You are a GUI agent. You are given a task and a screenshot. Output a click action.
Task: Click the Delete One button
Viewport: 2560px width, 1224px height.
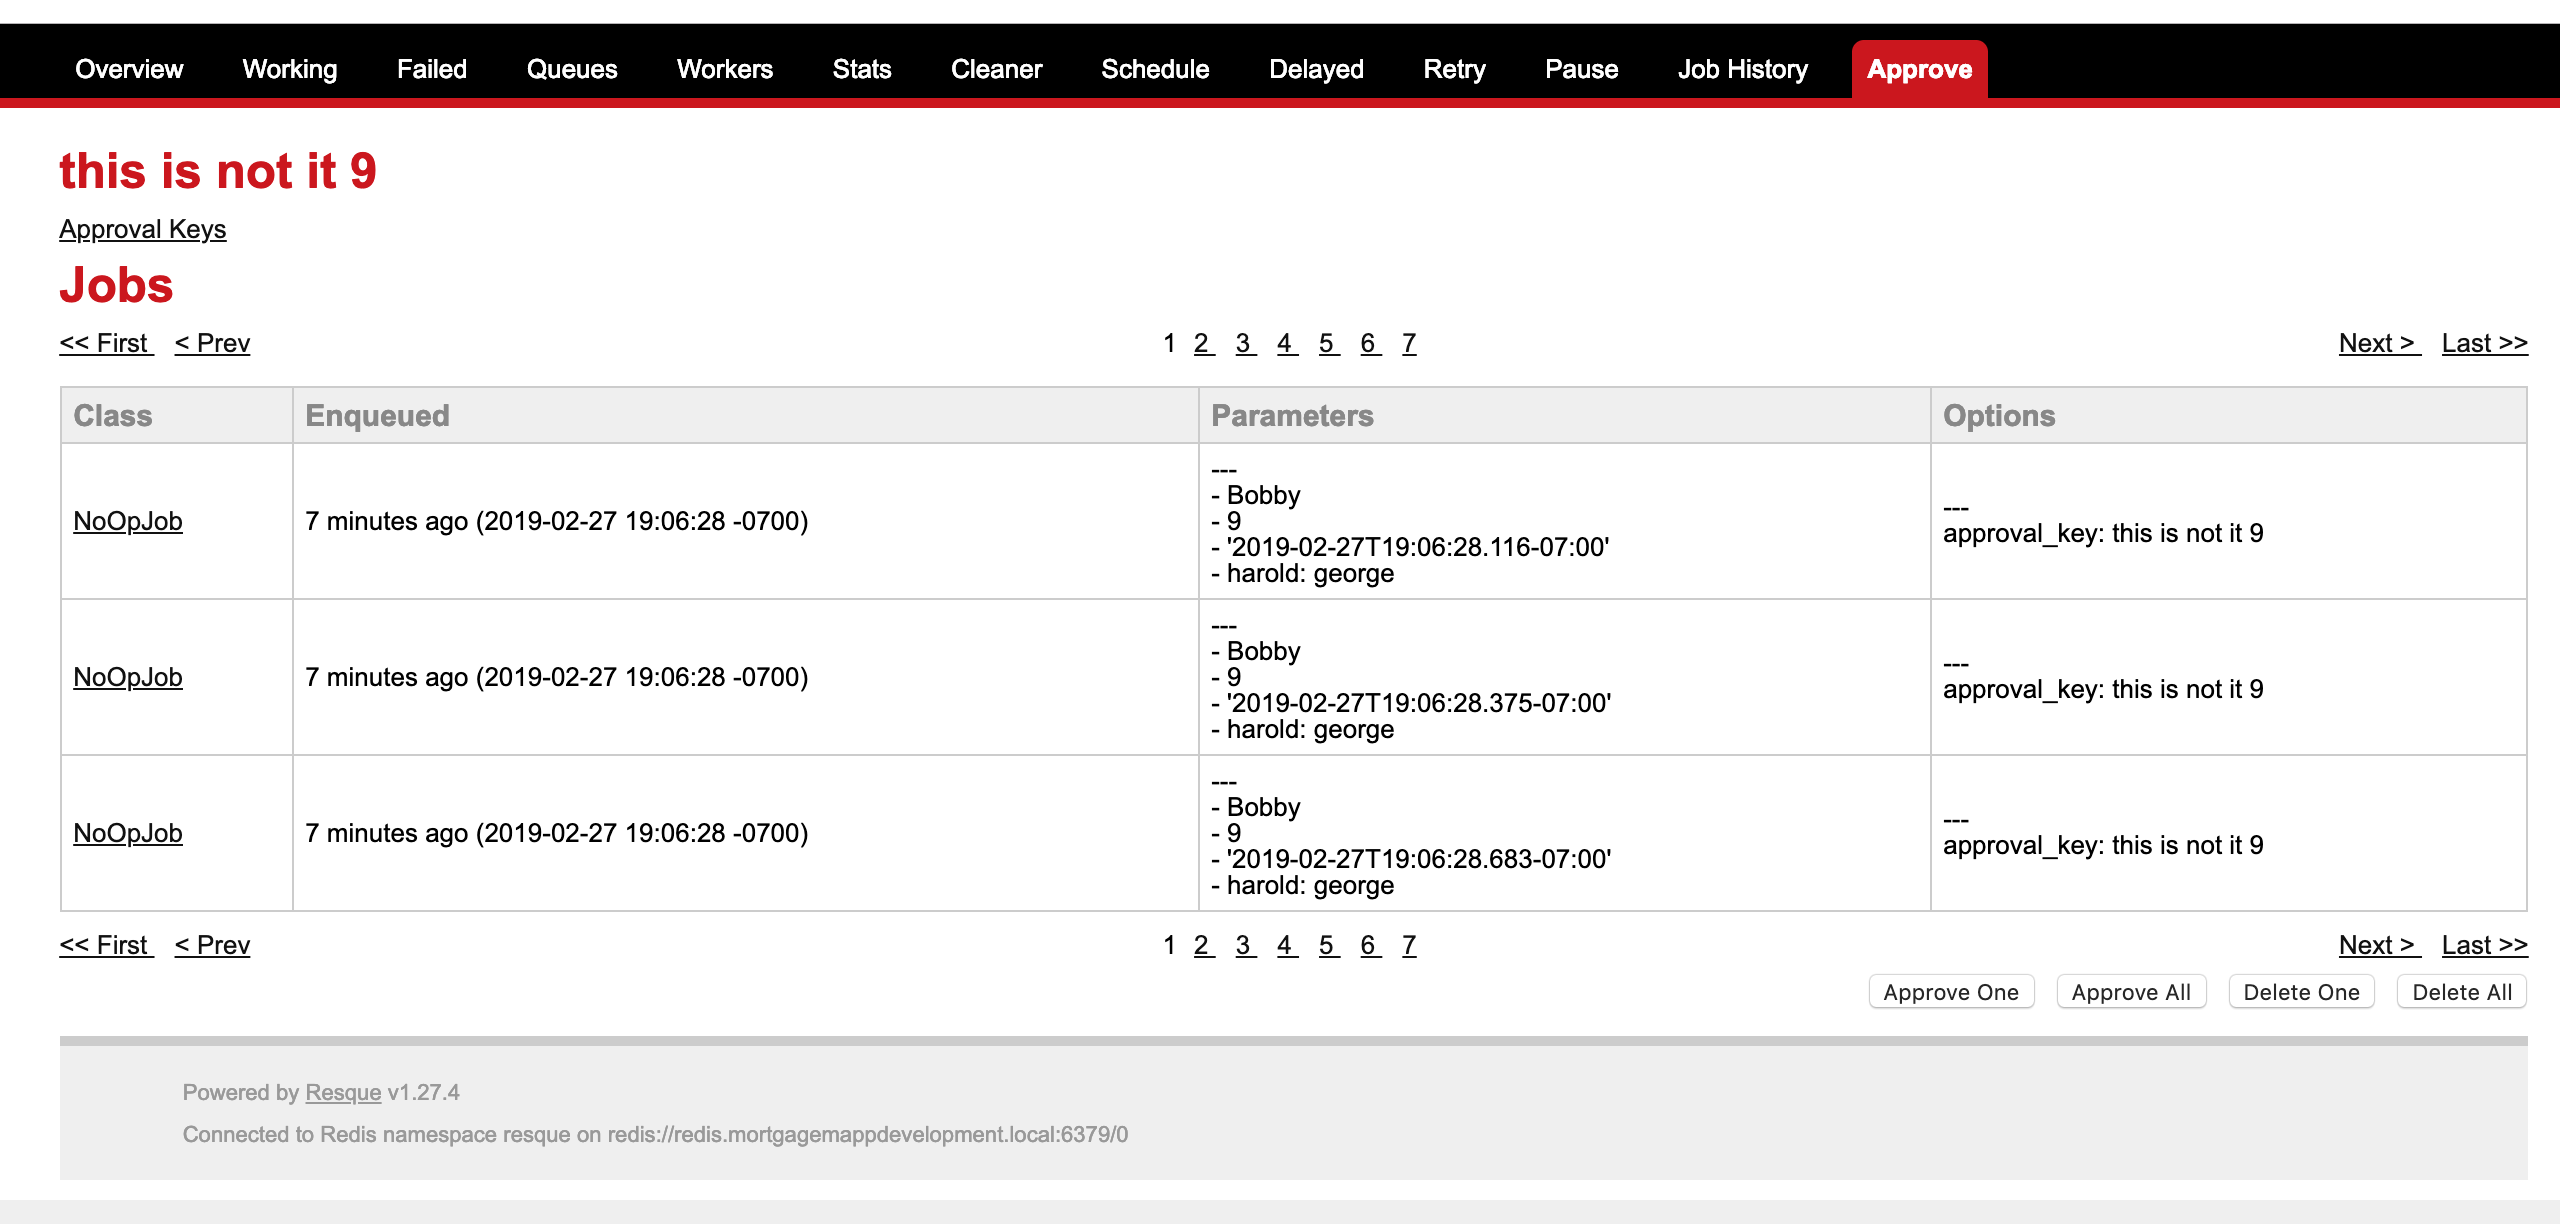click(2301, 992)
